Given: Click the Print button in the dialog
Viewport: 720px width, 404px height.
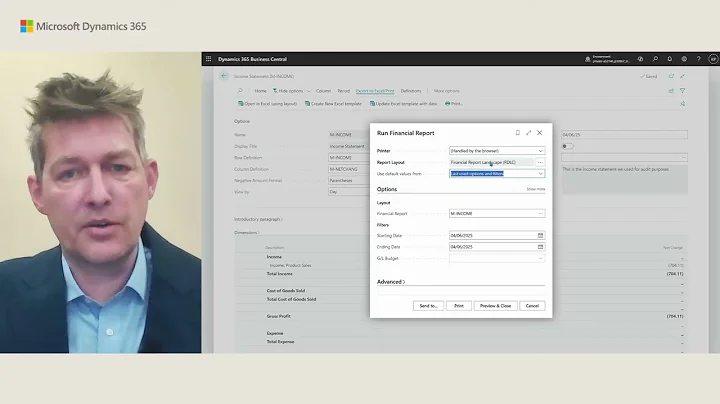Looking at the screenshot, I should (x=459, y=306).
